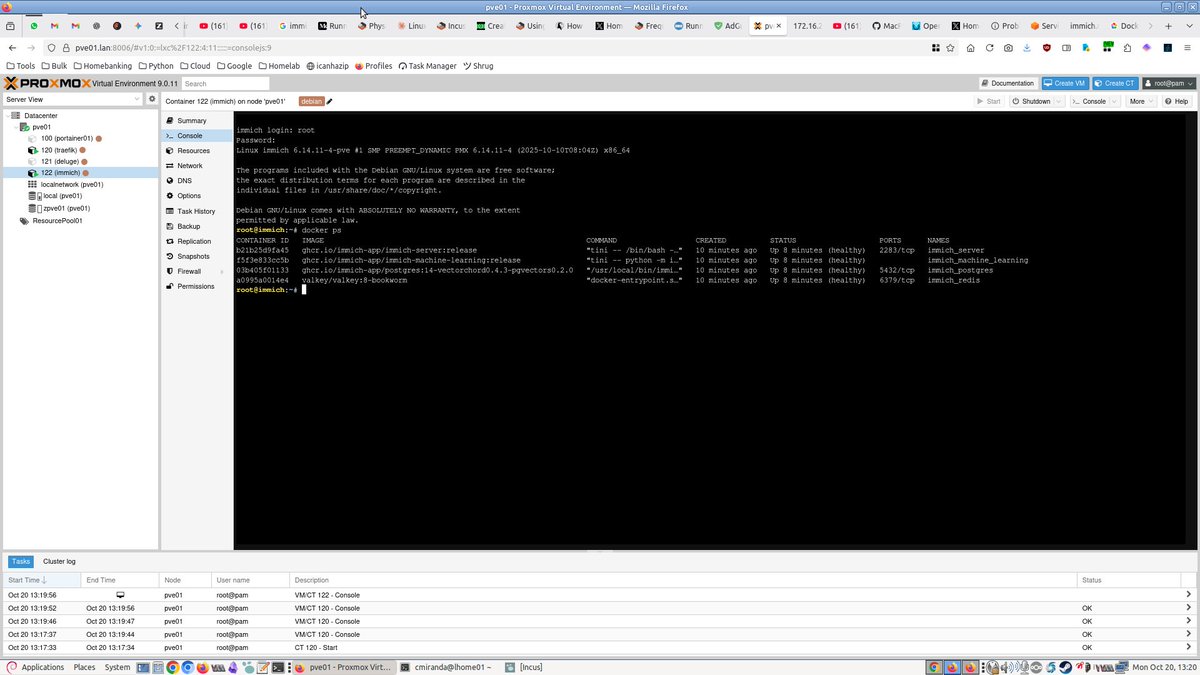Select ResourcePool01 in the tree
Viewport: 1200px width, 675px height.
(58, 221)
